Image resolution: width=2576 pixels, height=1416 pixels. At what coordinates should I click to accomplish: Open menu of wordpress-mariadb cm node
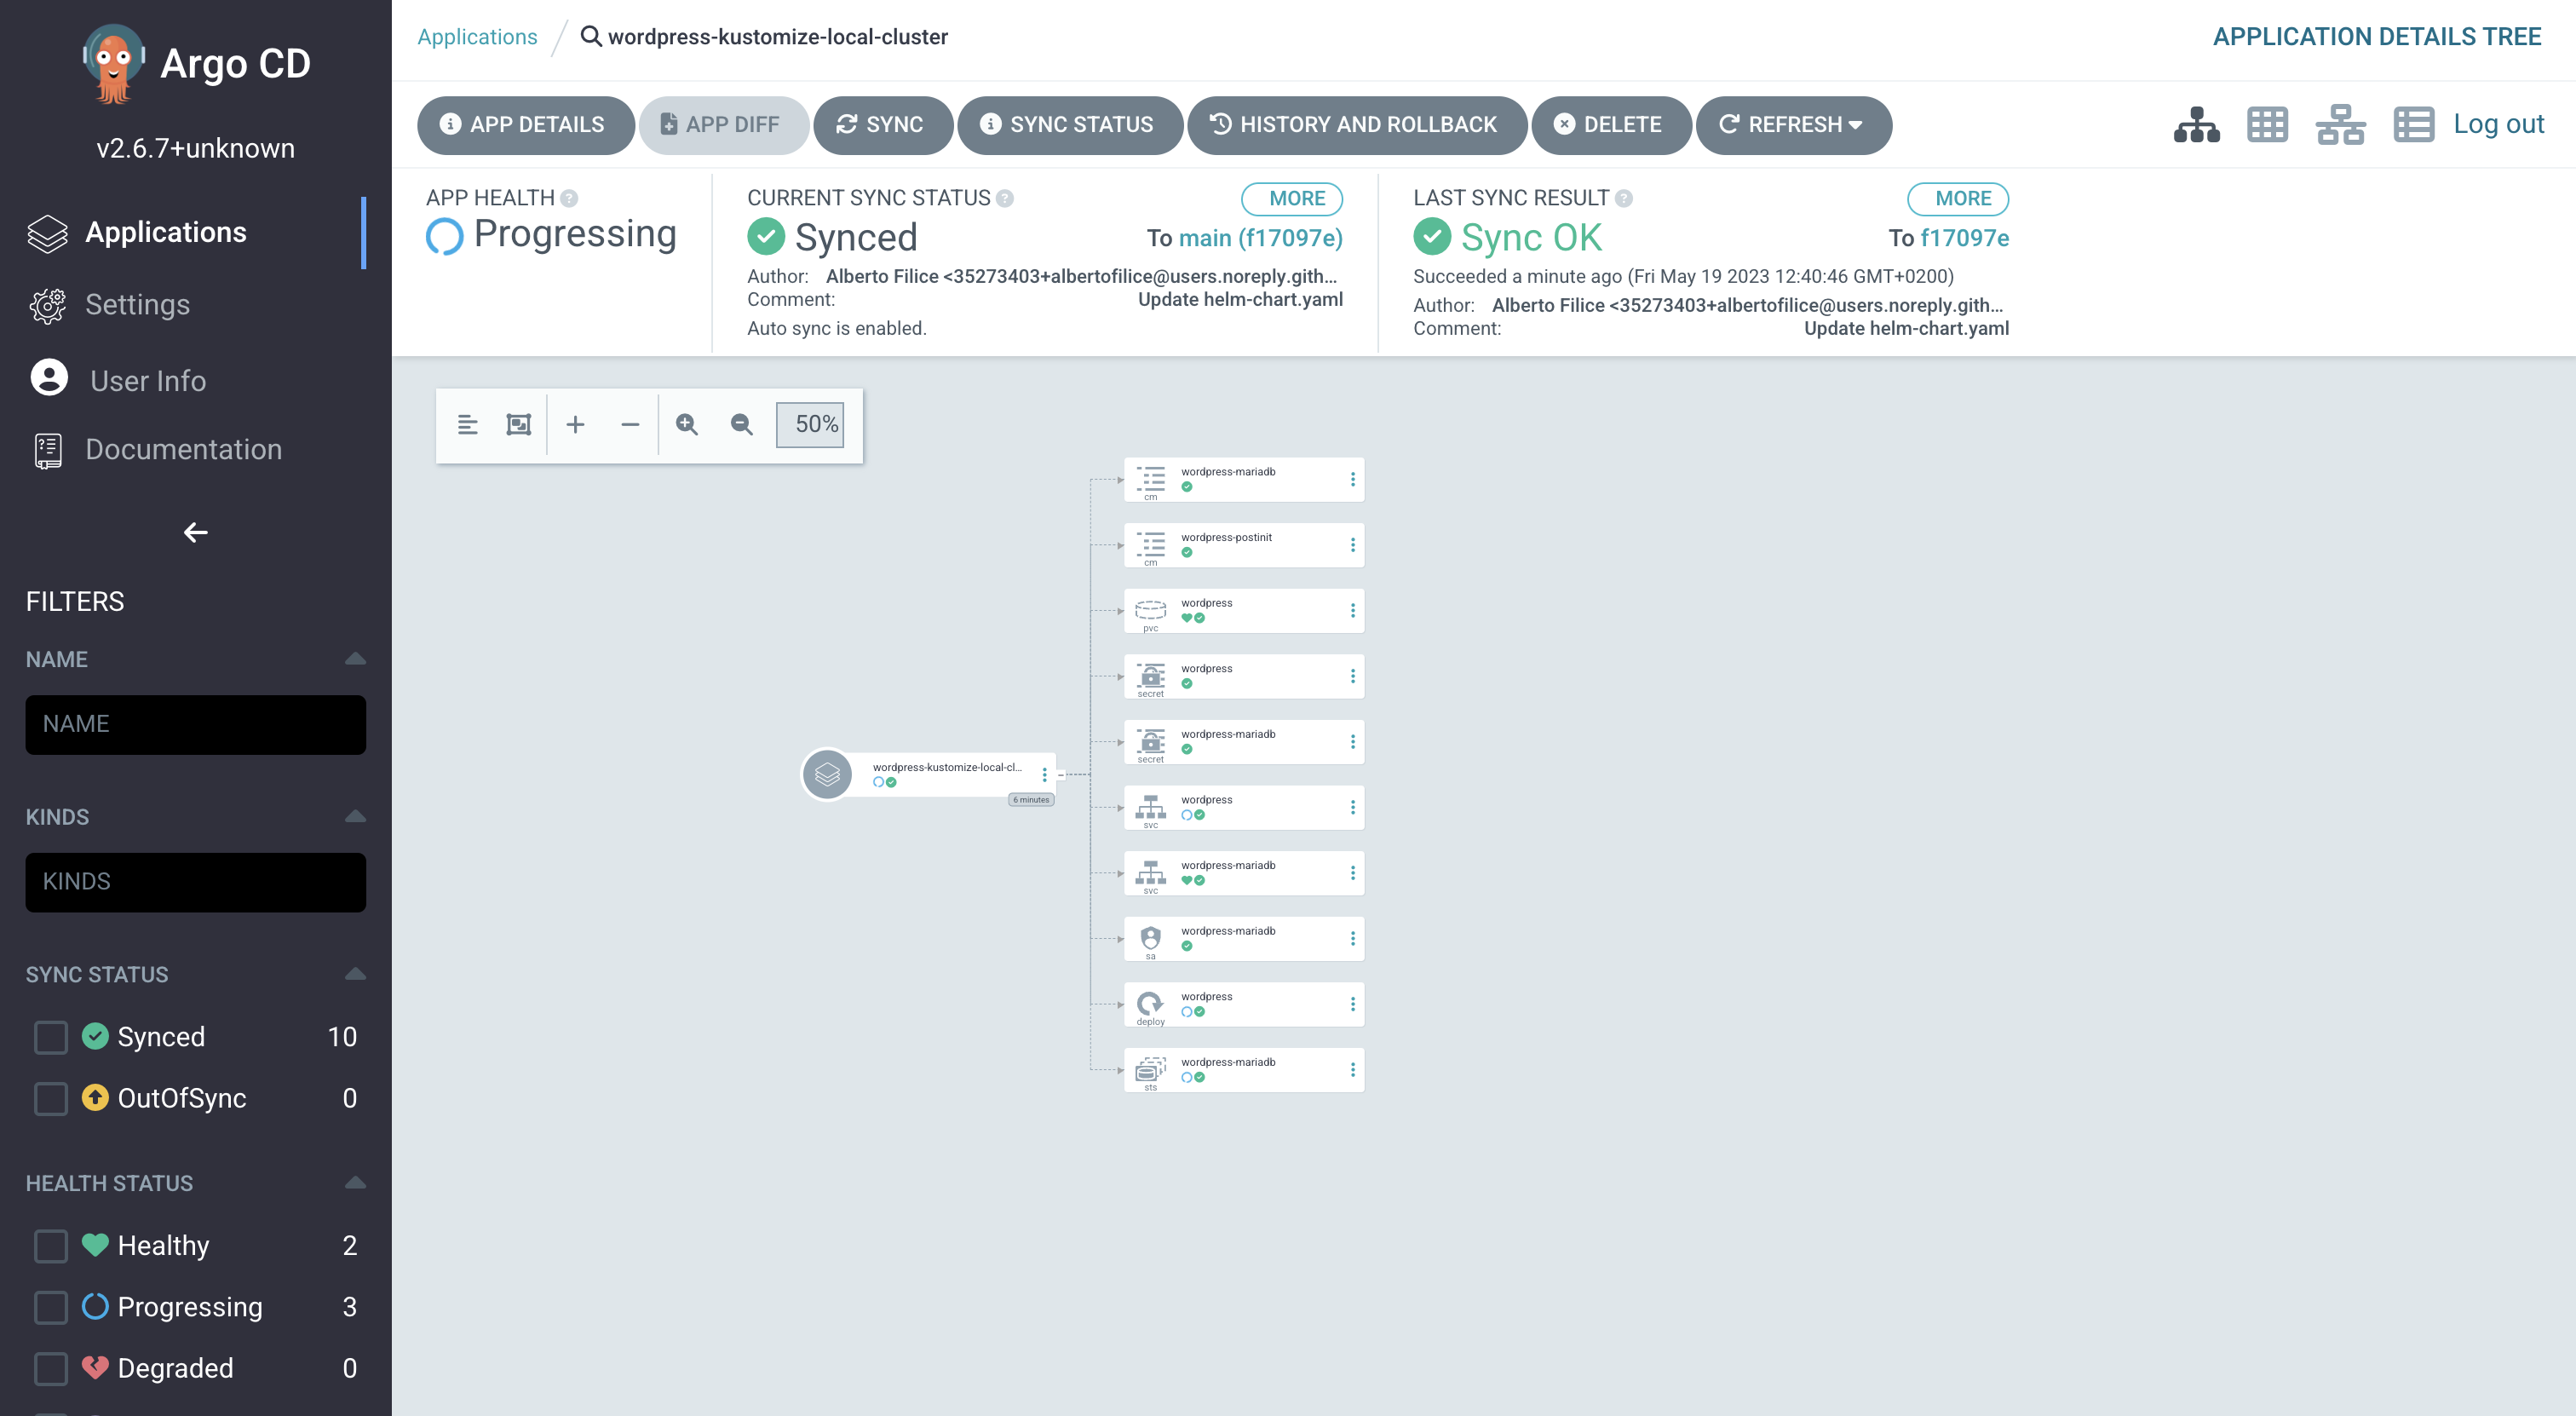pos(1352,479)
